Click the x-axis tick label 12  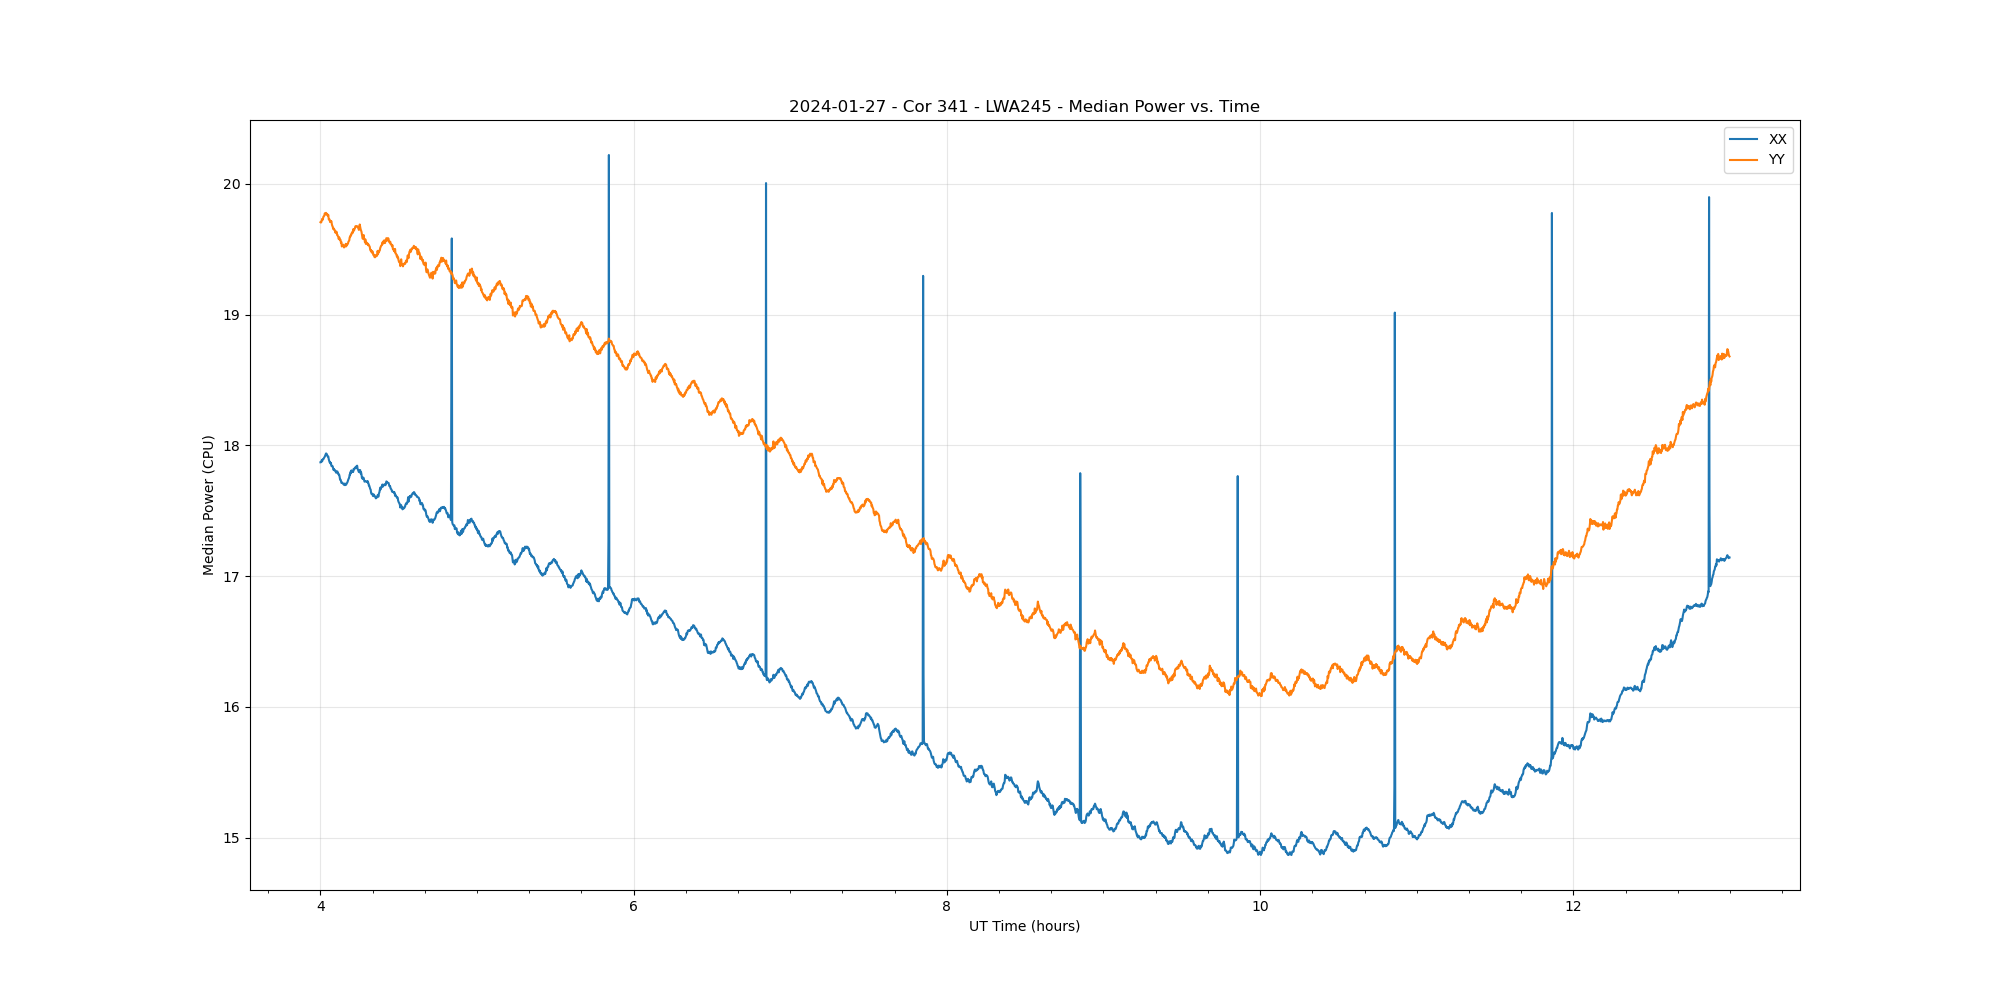pyautogui.click(x=1573, y=907)
